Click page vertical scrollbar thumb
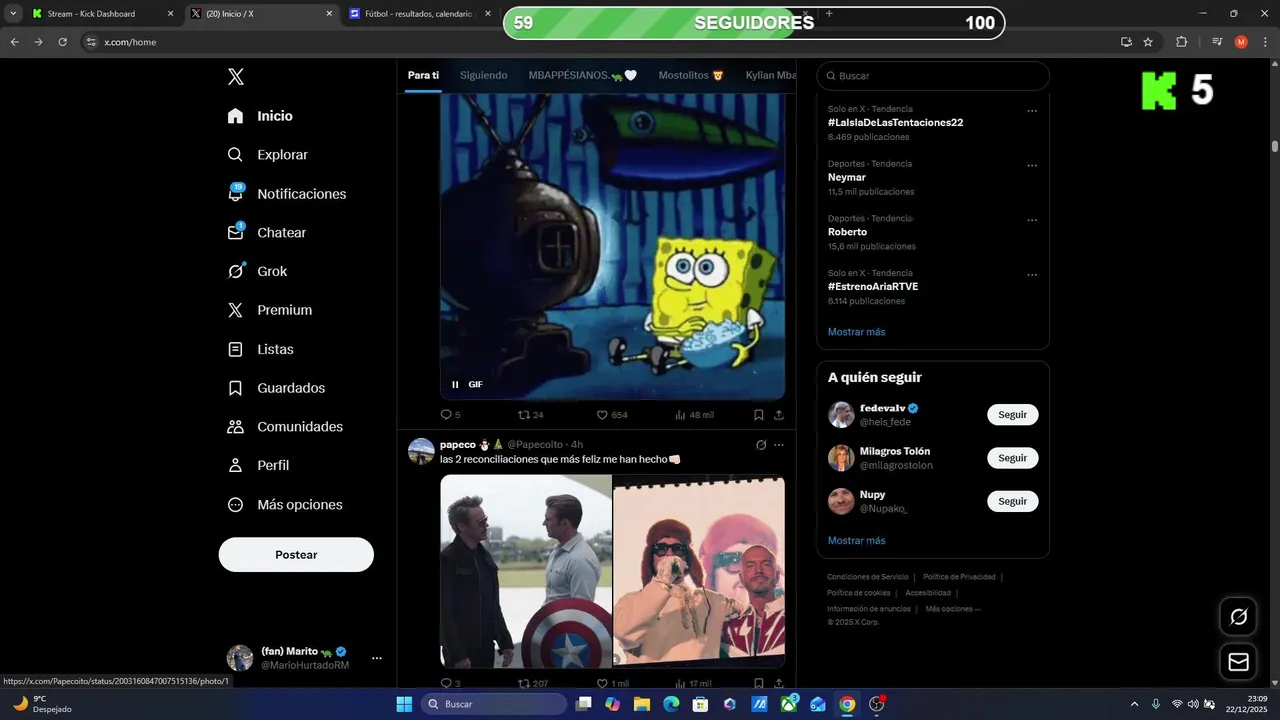The image size is (1280, 720). [x=1274, y=146]
